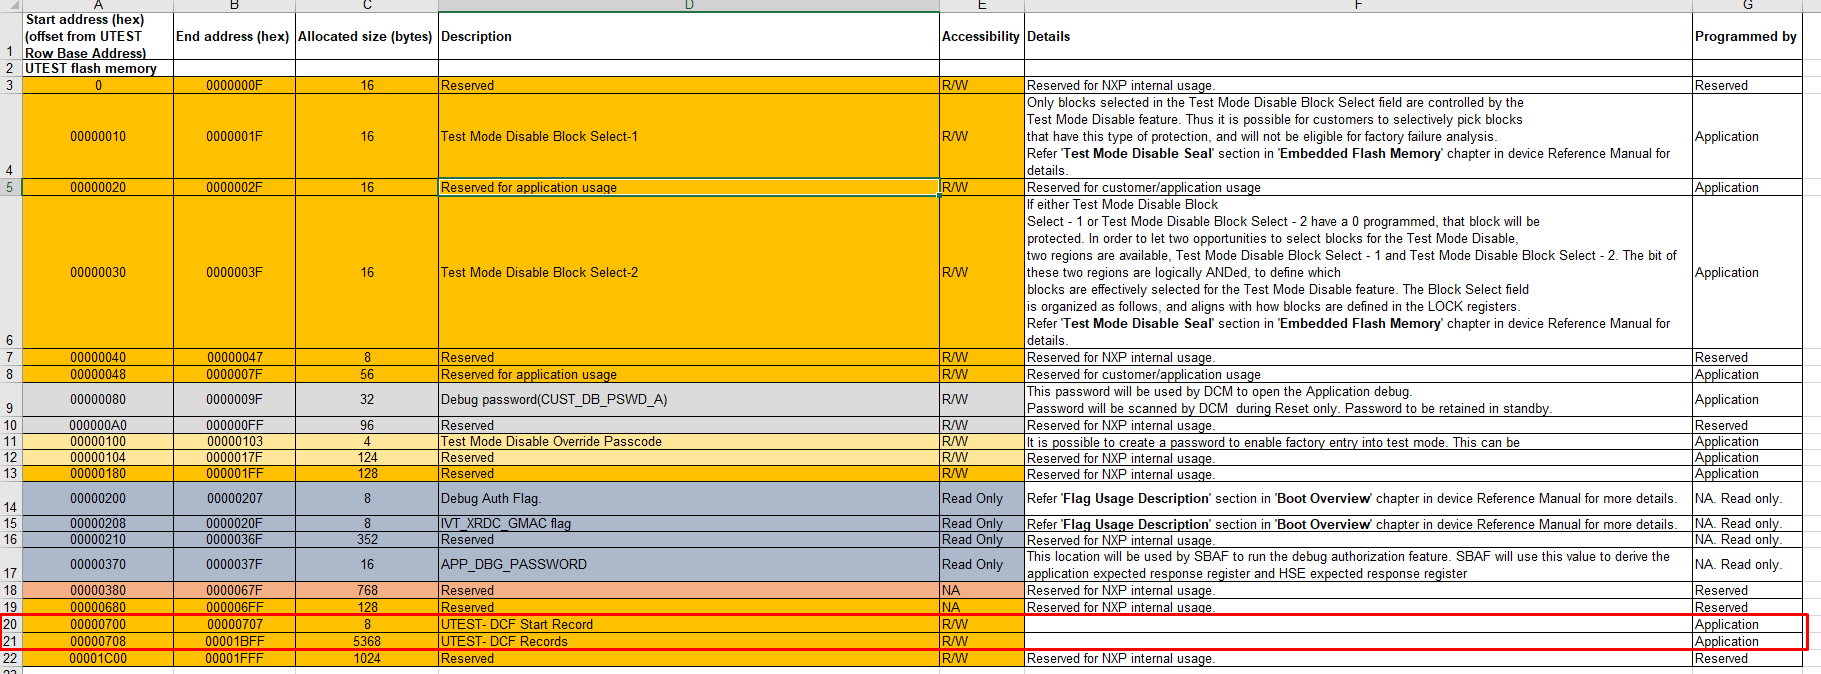Viewport: 1821px width, 674px height.
Task: Click row header number 14
Action: pos(10,498)
